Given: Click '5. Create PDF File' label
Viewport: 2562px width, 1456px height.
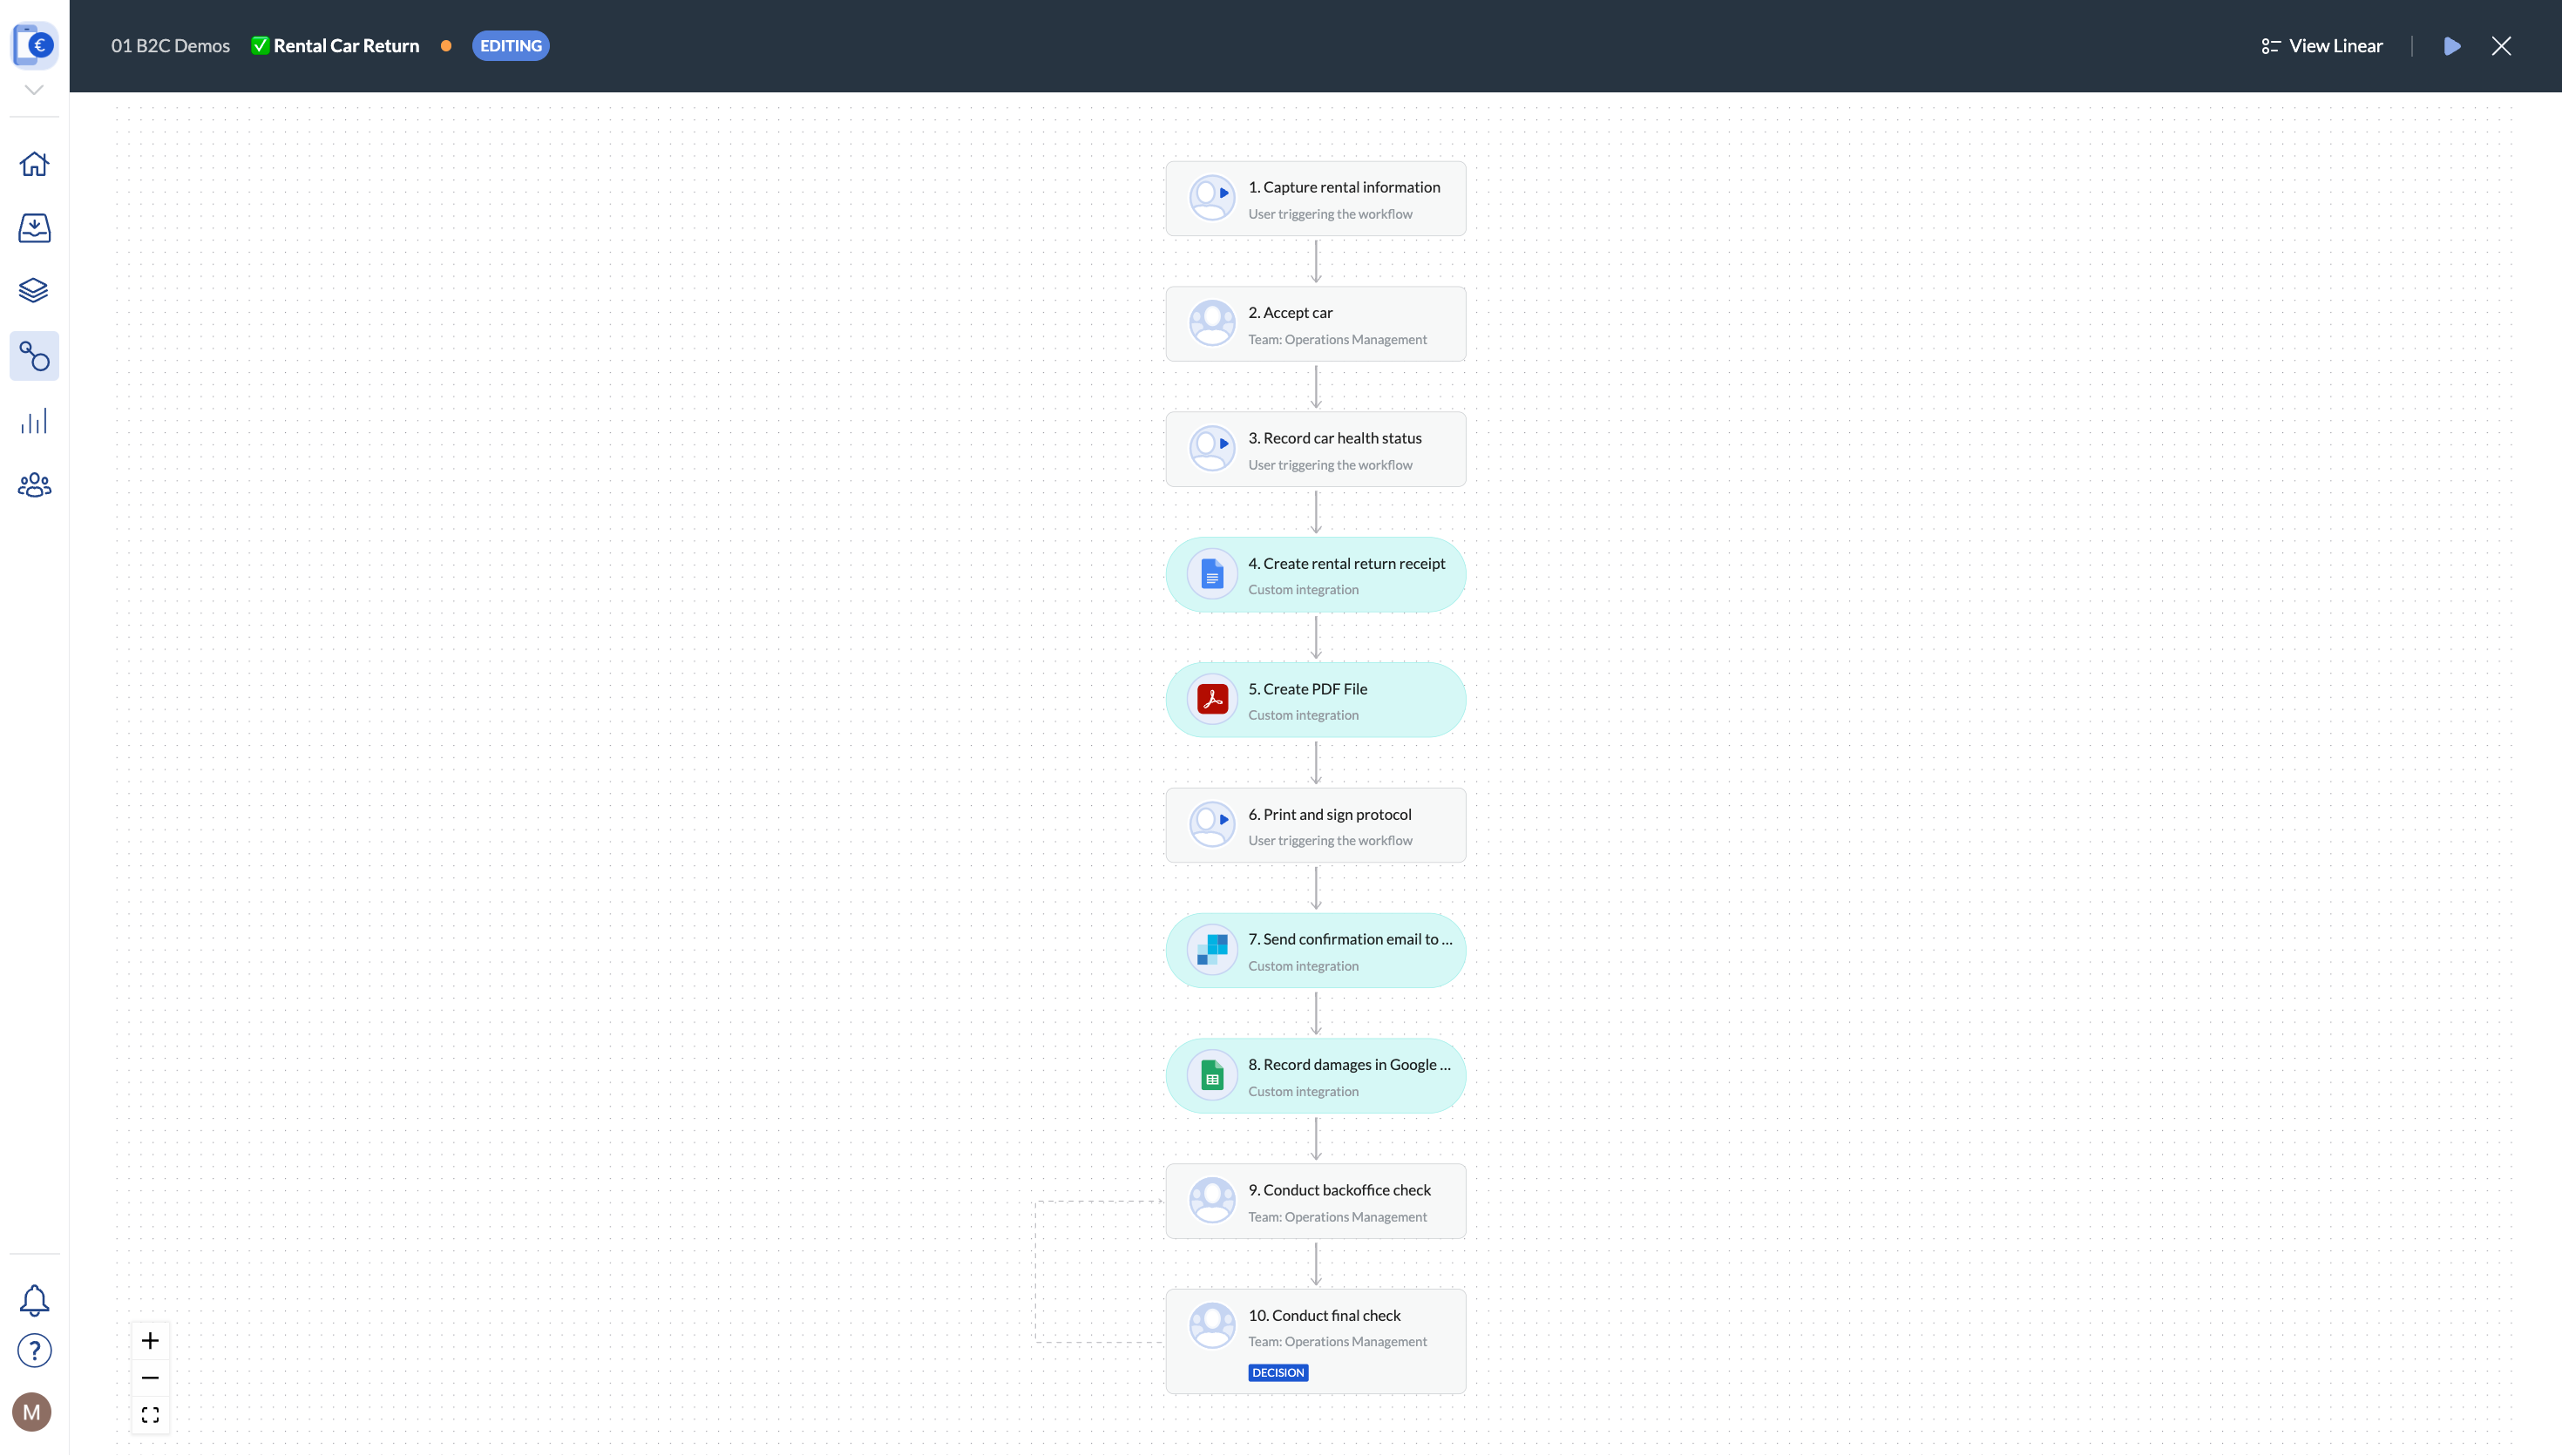Looking at the screenshot, I should pos(1307,689).
